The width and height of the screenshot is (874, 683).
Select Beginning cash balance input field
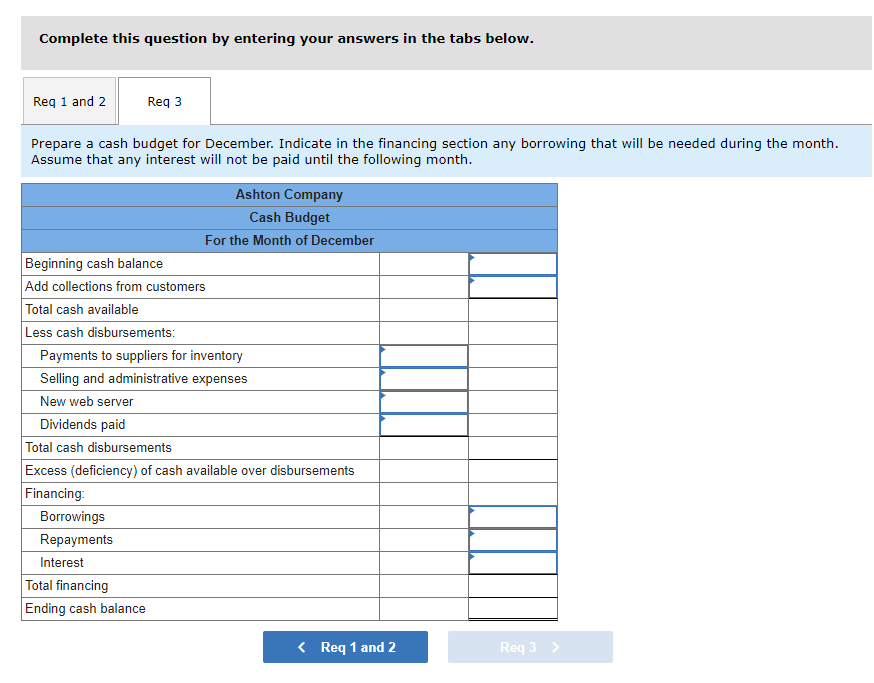513,264
